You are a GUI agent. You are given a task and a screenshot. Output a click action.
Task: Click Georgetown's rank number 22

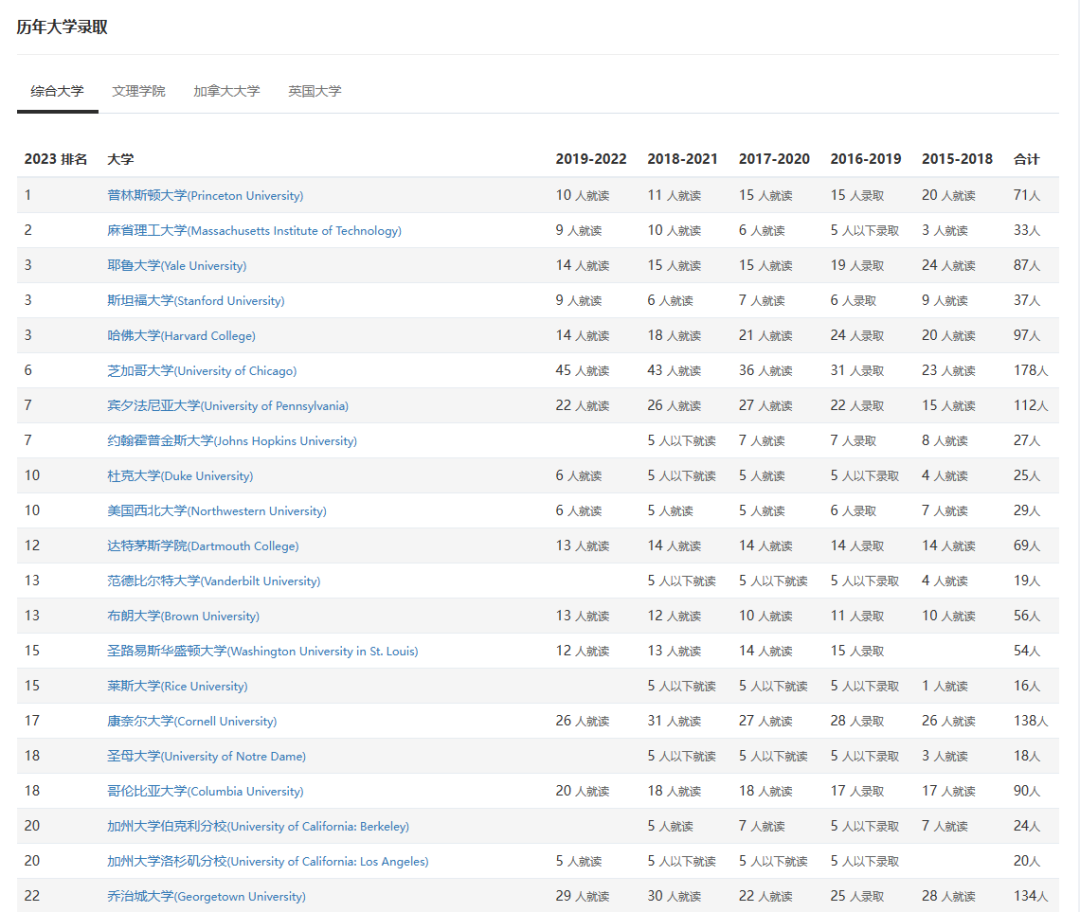32,896
